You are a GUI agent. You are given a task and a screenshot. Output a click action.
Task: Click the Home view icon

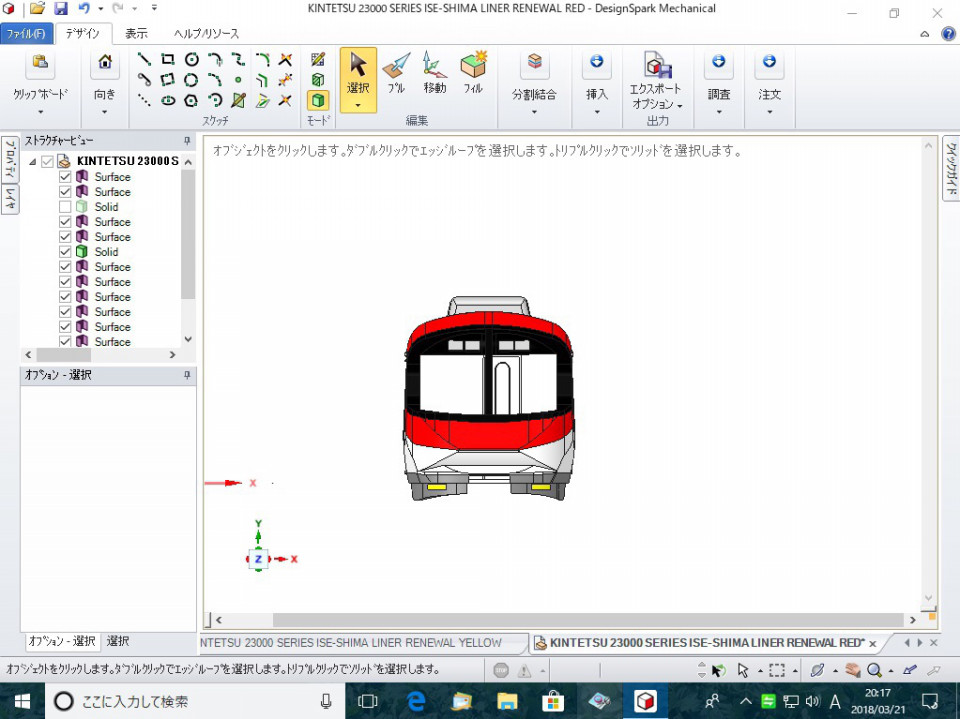coord(105,62)
